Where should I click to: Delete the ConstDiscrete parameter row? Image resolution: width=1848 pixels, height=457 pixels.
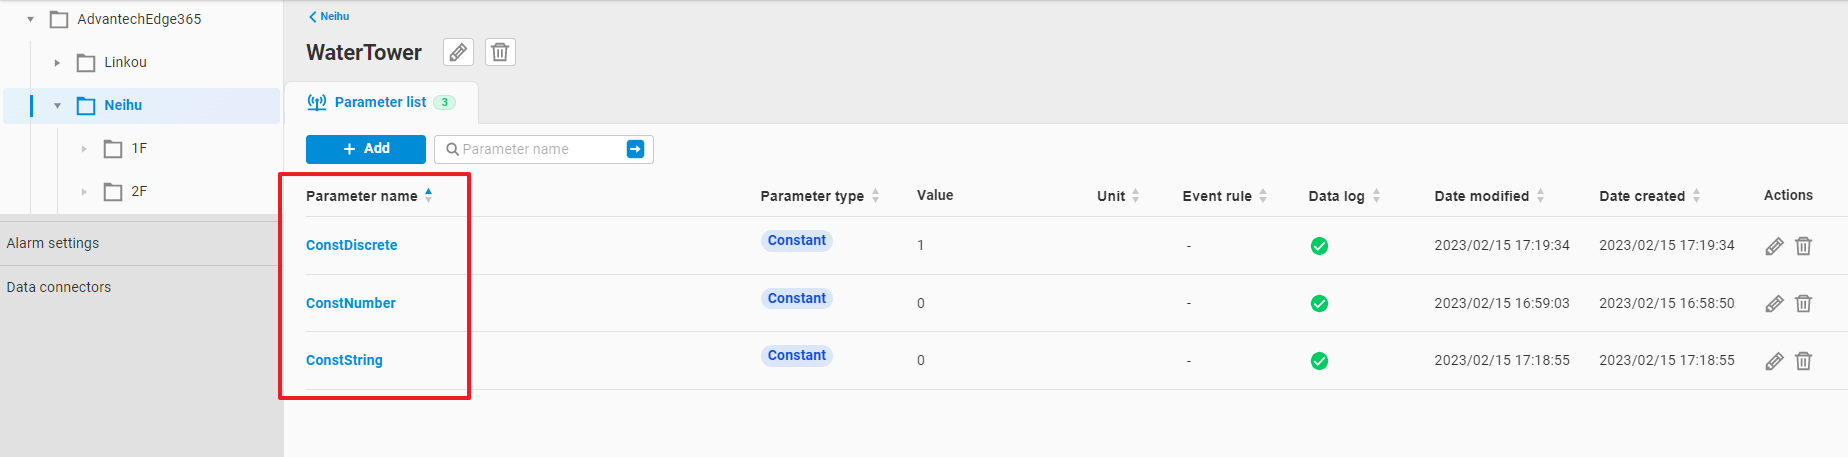[1803, 246]
